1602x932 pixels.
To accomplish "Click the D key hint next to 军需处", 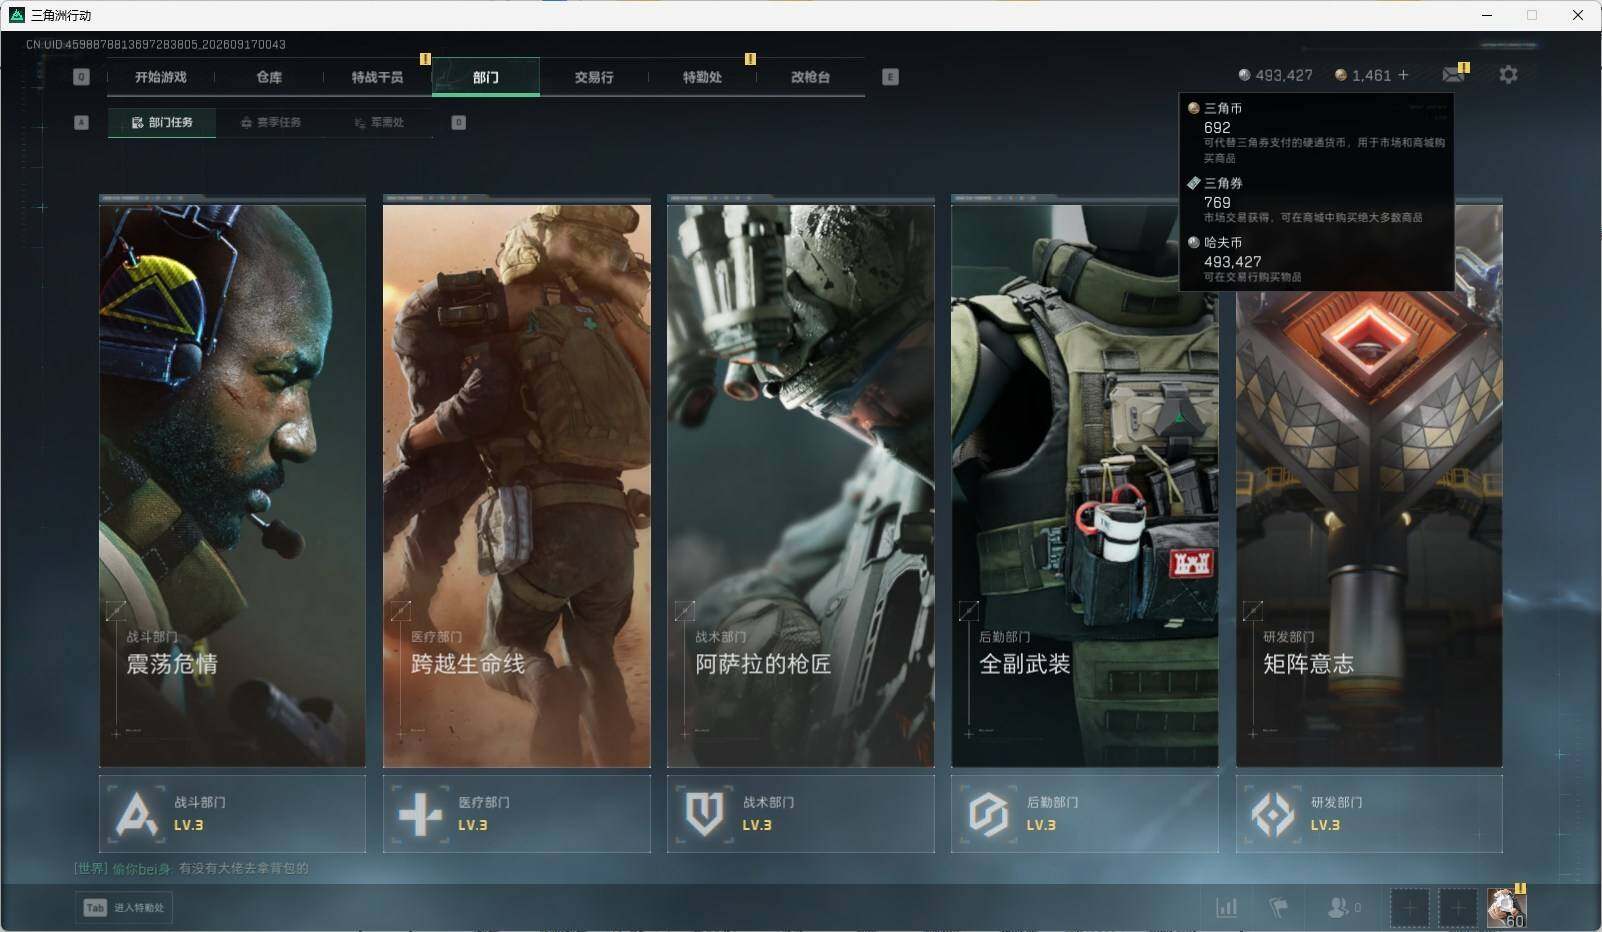I will tap(458, 122).
